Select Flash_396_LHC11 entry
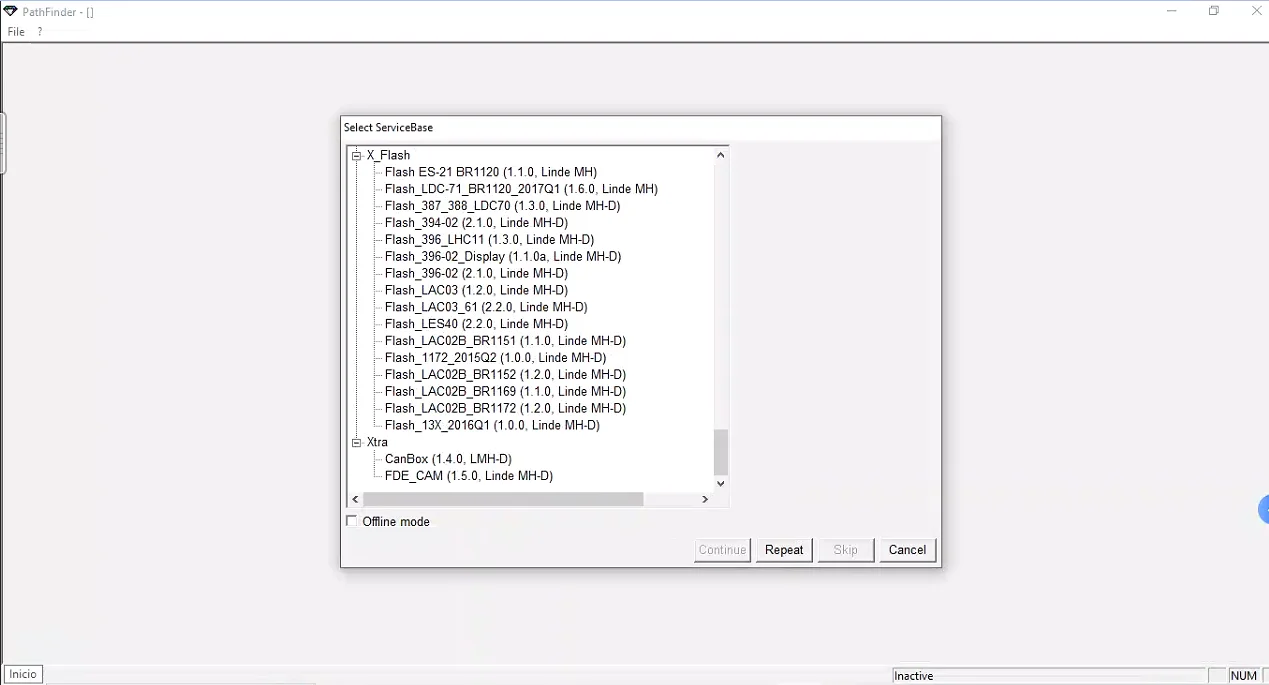Screen dimensions: 1269x685 [489, 240]
